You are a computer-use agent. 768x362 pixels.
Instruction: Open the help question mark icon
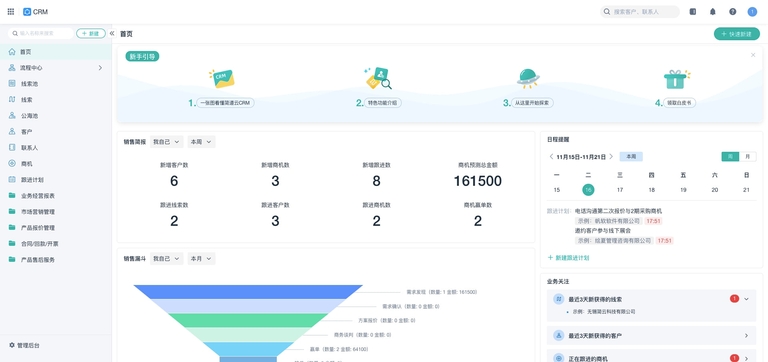click(732, 12)
